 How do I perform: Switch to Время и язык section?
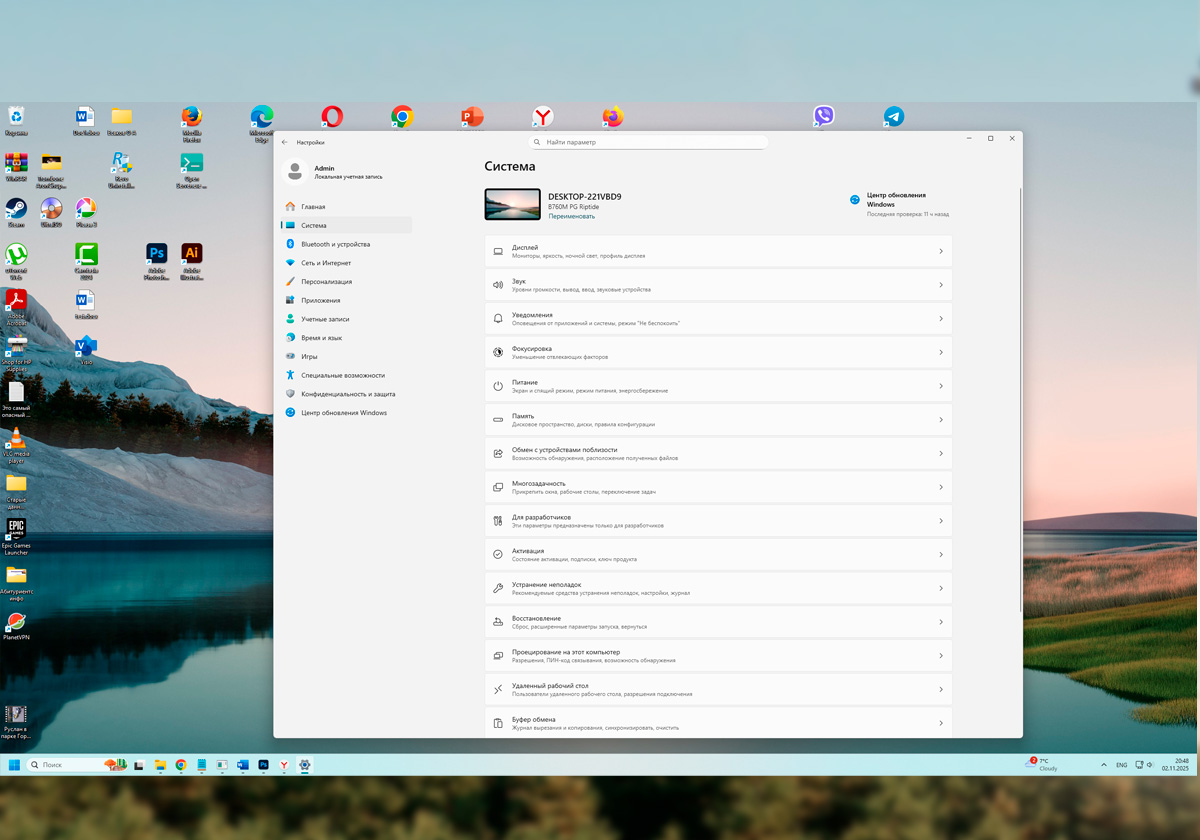click(x=321, y=338)
